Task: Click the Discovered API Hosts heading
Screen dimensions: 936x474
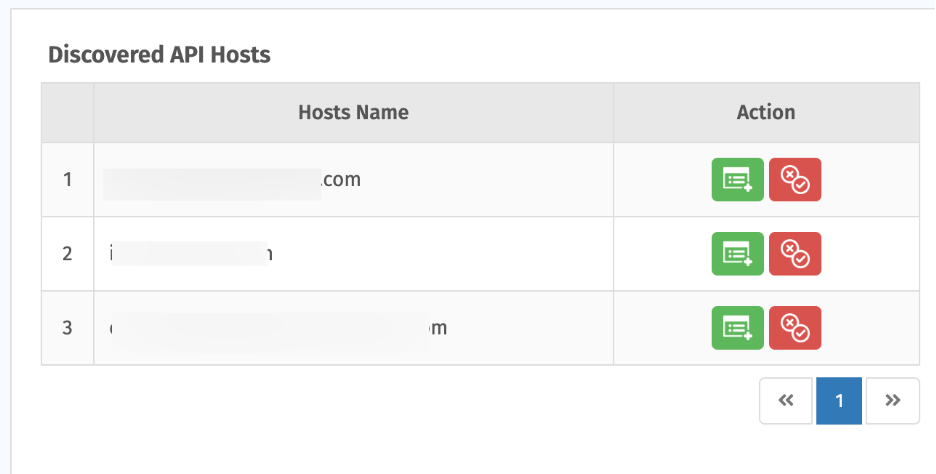Action: tap(159, 55)
